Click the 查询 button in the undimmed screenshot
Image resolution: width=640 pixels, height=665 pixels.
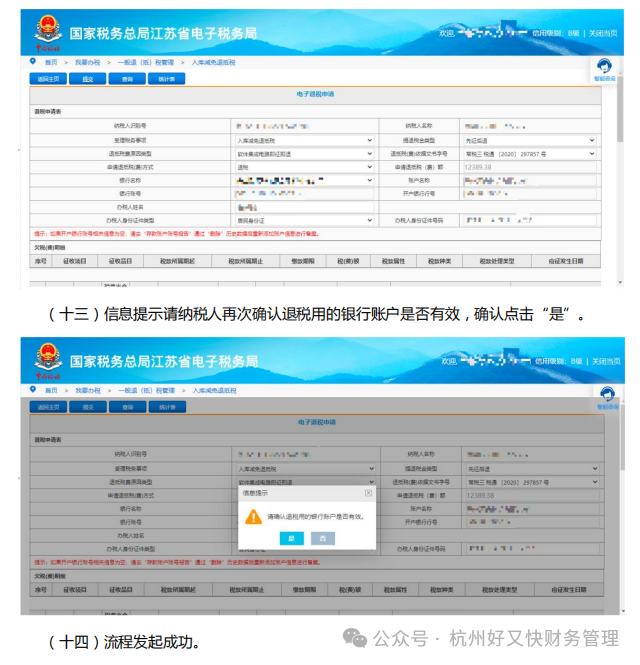127,79
